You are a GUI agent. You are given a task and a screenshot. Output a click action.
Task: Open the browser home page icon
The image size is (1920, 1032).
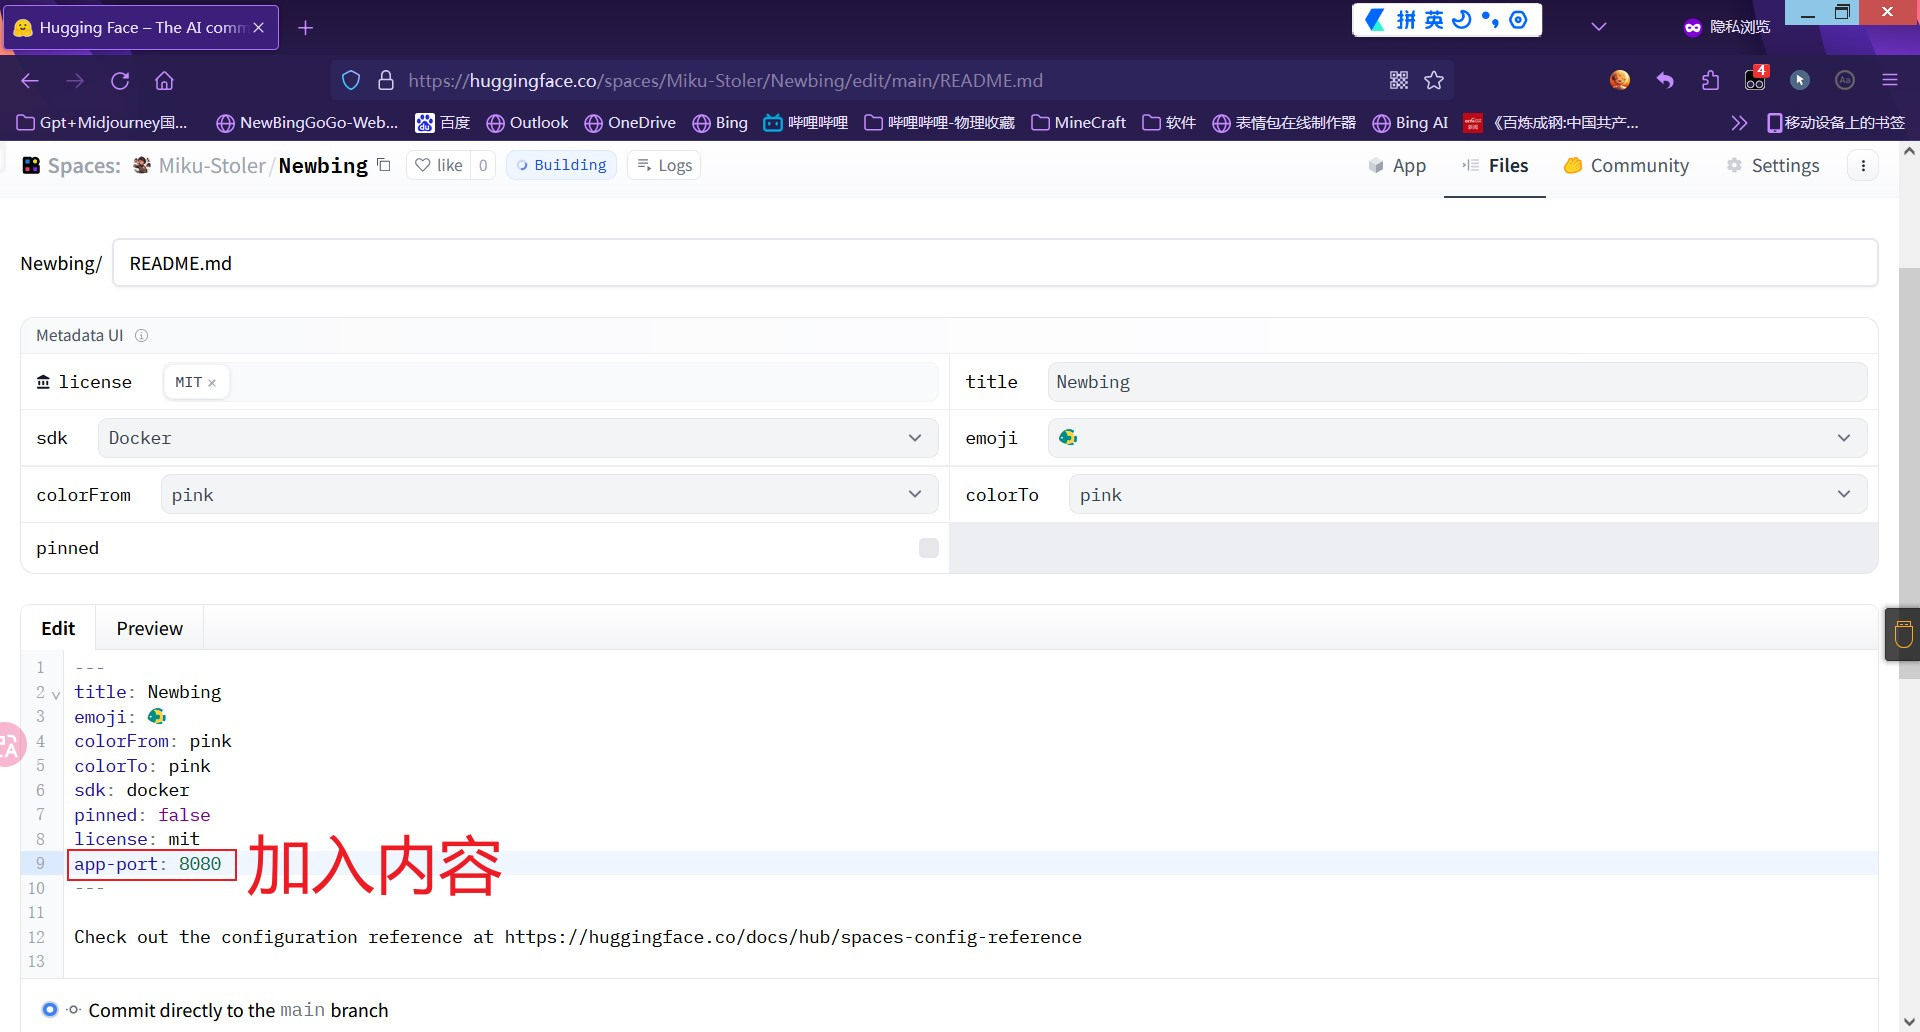[164, 81]
